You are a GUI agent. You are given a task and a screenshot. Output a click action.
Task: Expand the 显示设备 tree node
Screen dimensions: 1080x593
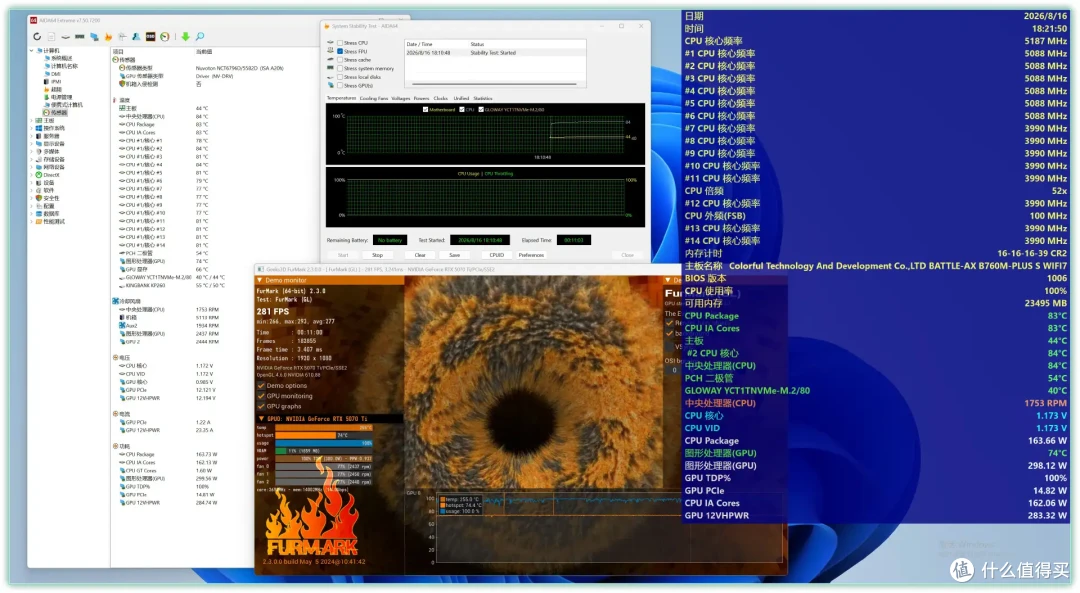pyautogui.click(x=31, y=144)
